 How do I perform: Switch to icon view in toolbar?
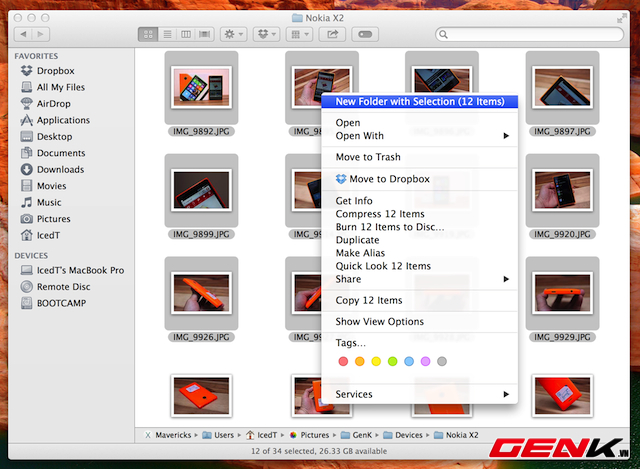pyautogui.click(x=148, y=34)
